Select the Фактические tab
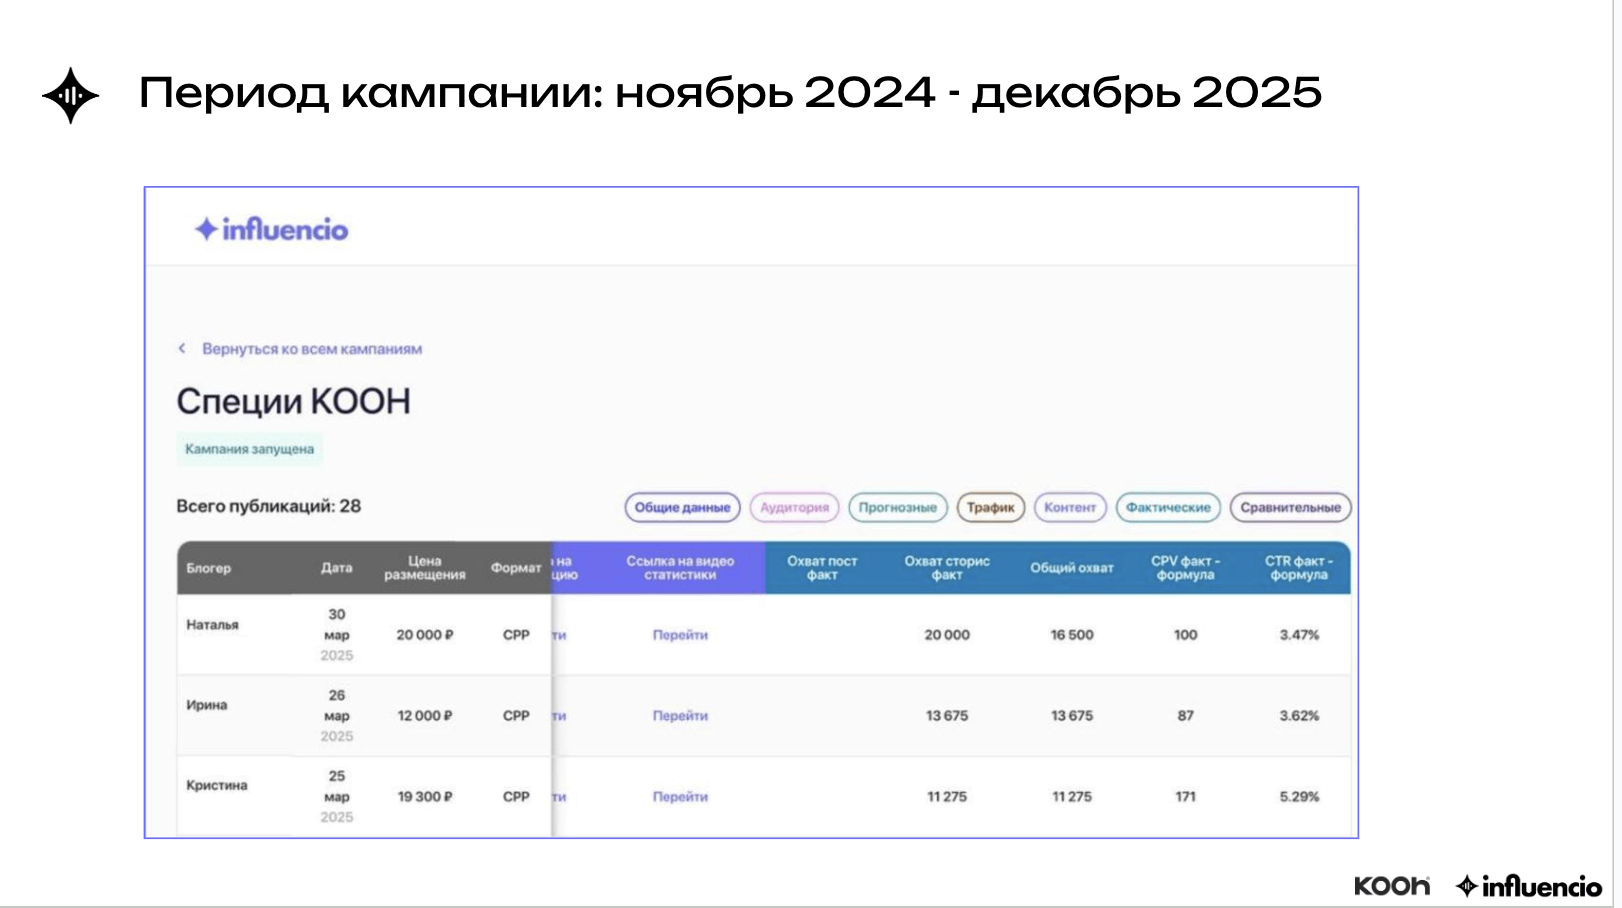Viewport: 1622px width, 908px height. (x=1168, y=507)
